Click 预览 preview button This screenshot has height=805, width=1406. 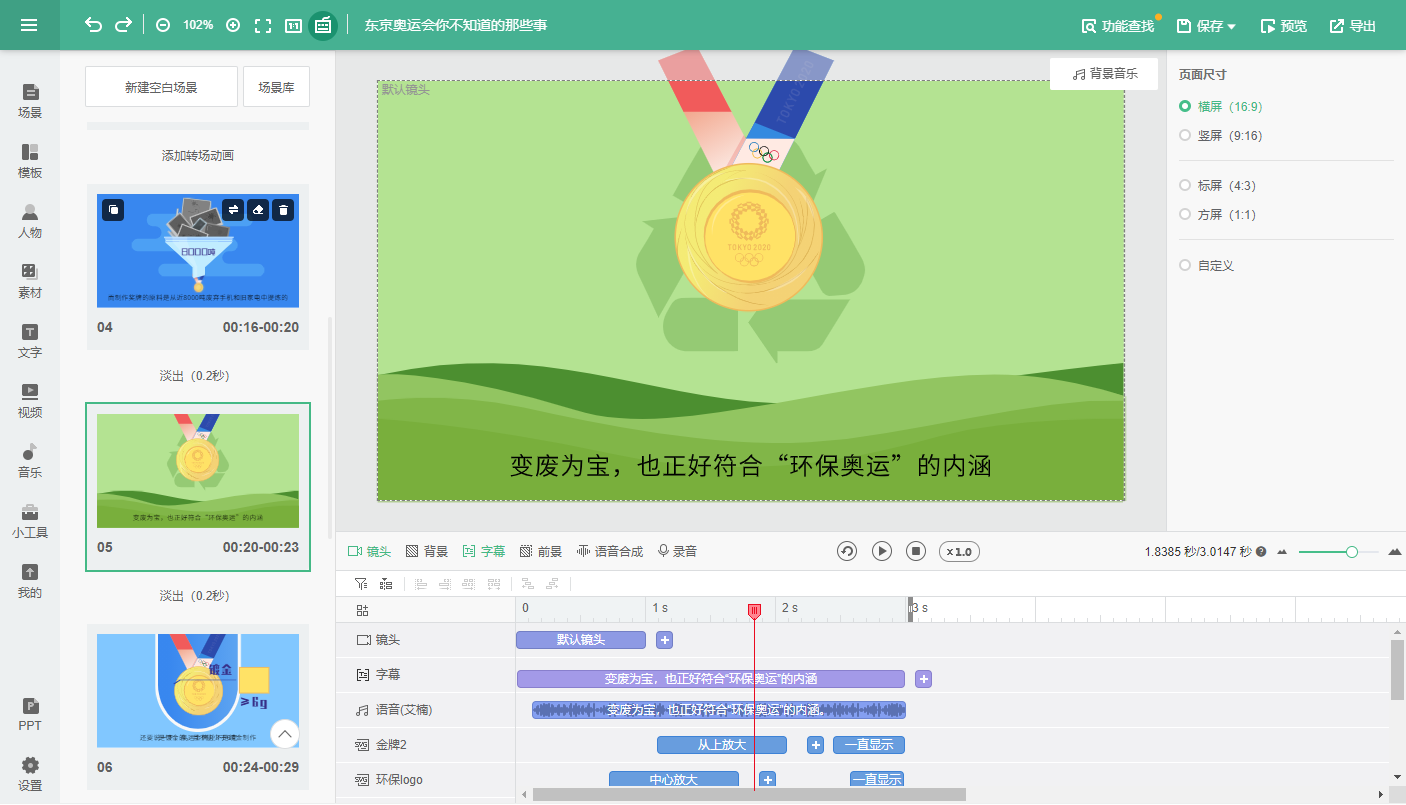(1283, 26)
